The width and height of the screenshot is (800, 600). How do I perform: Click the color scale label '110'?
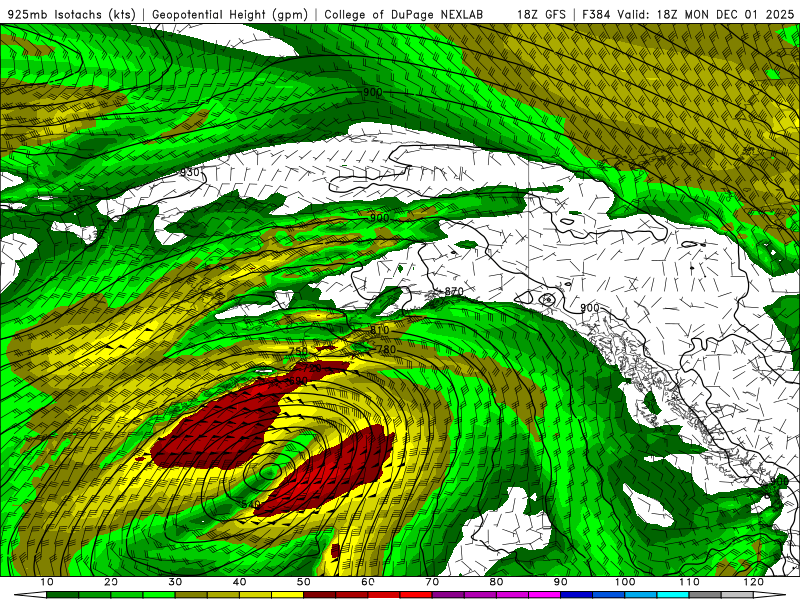tap(689, 582)
